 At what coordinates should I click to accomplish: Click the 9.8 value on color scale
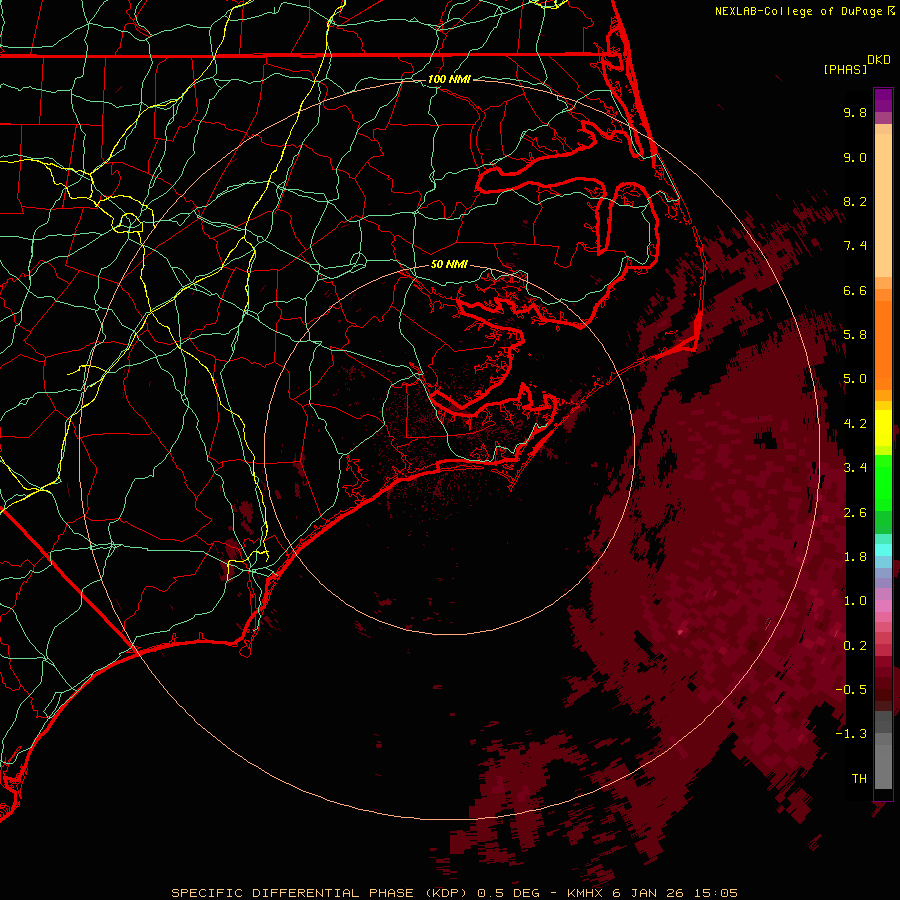(855, 112)
